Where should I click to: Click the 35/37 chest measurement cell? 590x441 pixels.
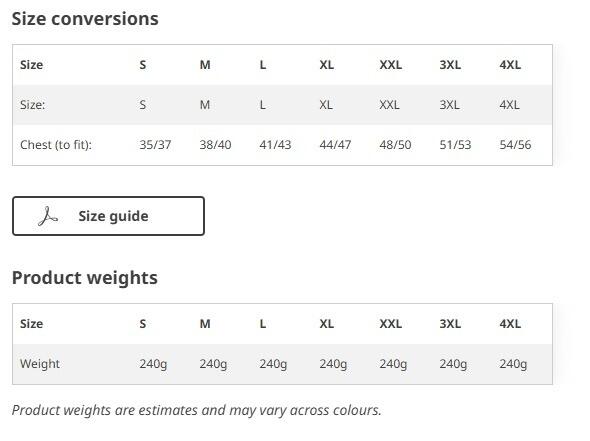[x=155, y=145]
